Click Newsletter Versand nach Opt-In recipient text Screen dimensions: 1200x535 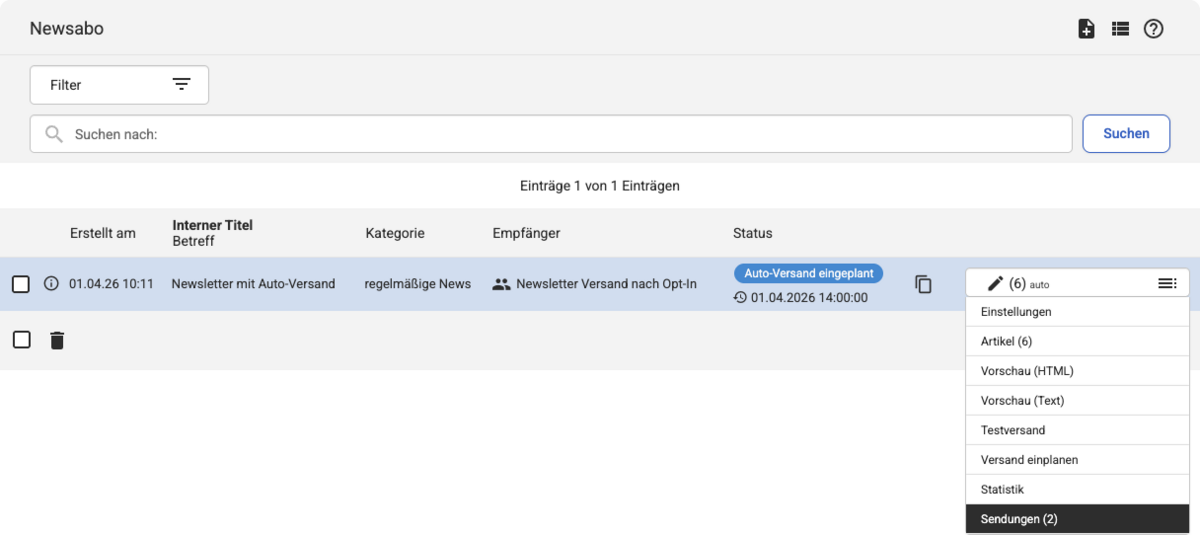click(606, 284)
